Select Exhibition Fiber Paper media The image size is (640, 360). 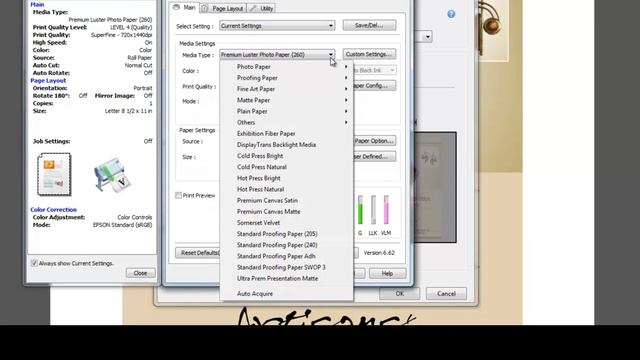click(x=287, y=133)
